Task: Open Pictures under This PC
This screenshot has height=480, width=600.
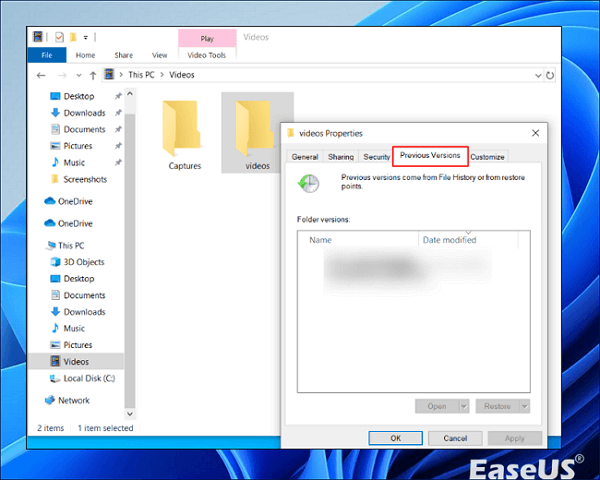Action: (78, 345)
